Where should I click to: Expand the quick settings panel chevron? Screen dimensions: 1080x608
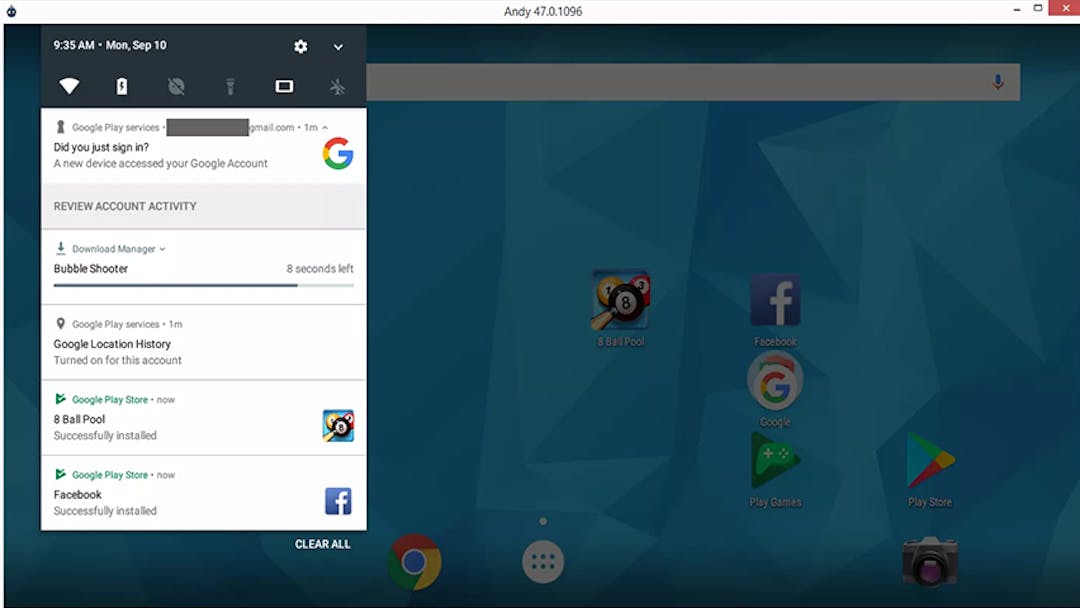[338, 46]
